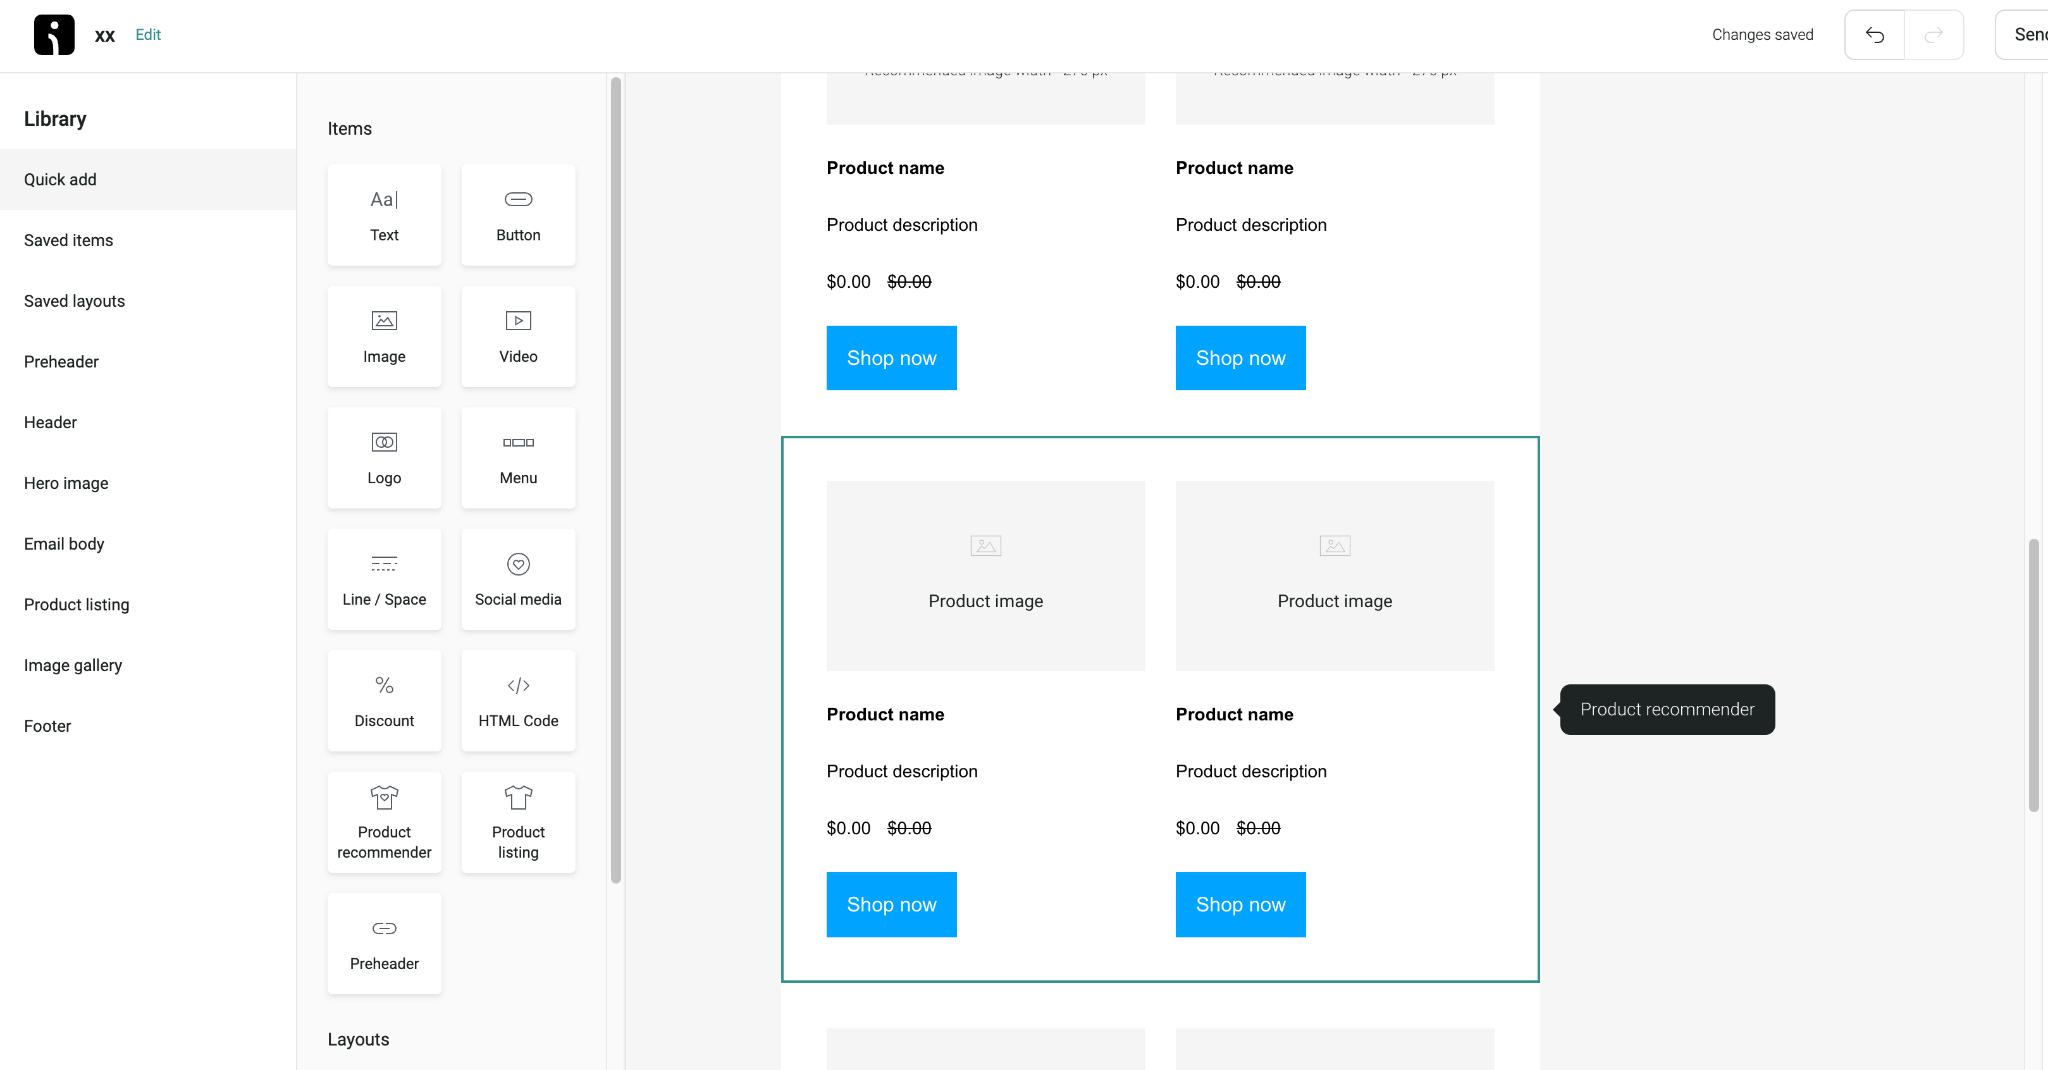Click the selected block's left Shop now button
2048x1070 pixels.
pos(891,904)
